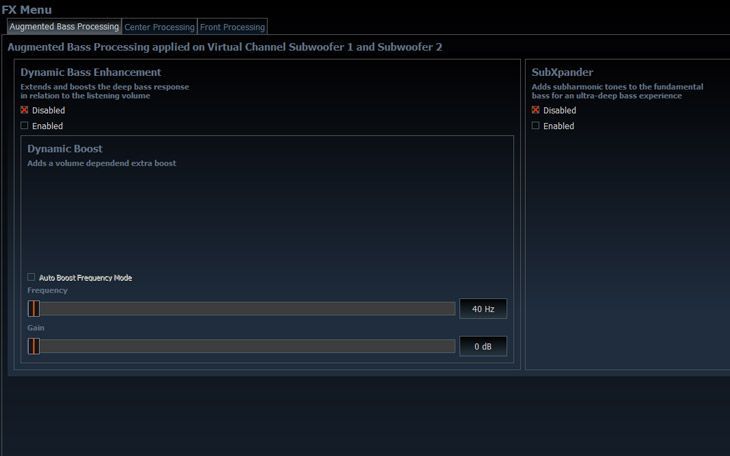This screenshot has width=730, height=456.
Task: Grab the Frequency slider handle
Action: pyautogui.click(x=33, y=309)
